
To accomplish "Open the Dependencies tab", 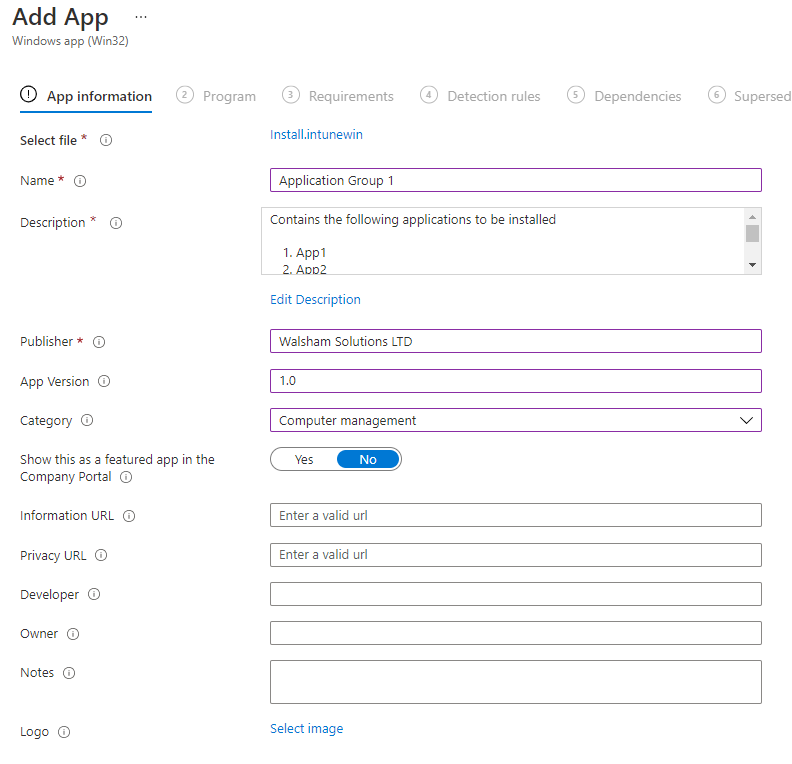I will [624, 96].
